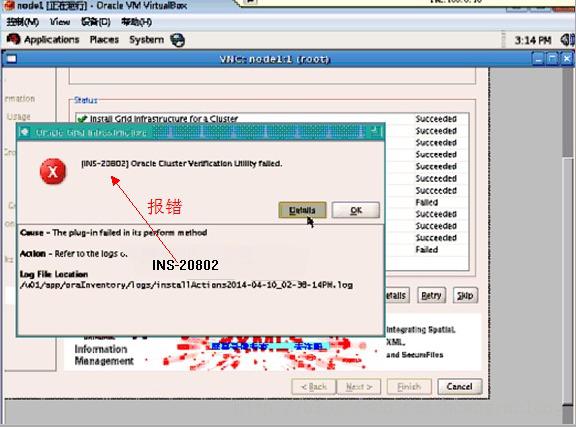
Task: Open the Applications menu in GNOME panel
Action: pos(51,40)
